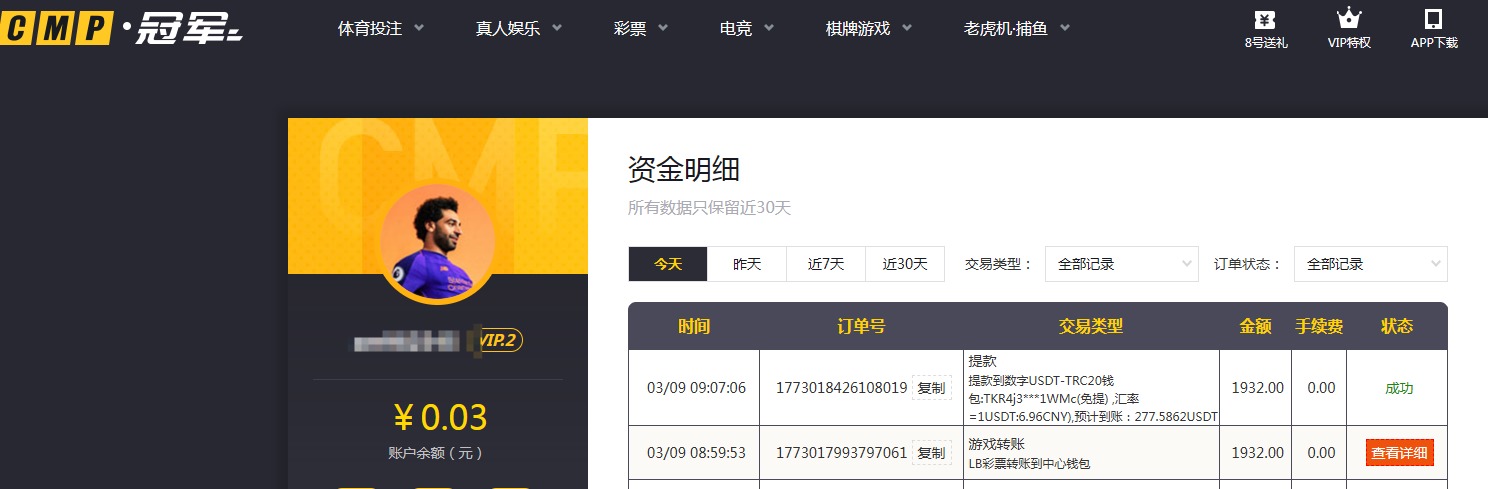Expand the 老虎机·捕鱼 menu
This screenshot has width=1488, height=489.
click(1017, 28)
